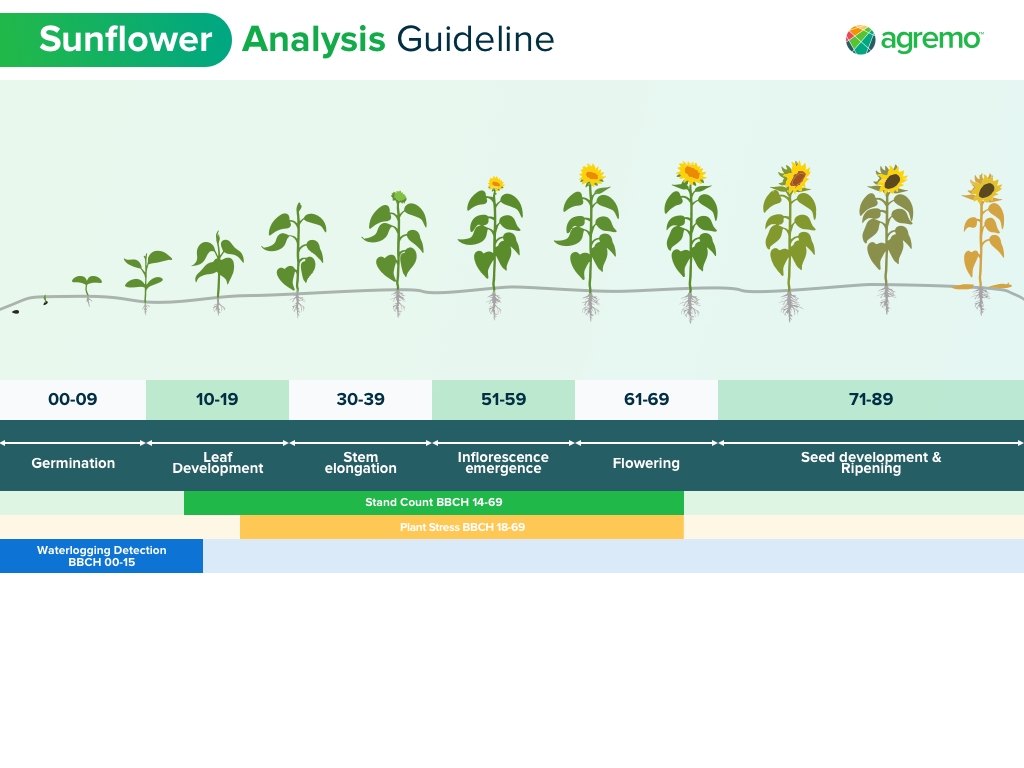Open the Inflorescence emergence label link
Screen dimensions: 1024x768
point(503,463)
